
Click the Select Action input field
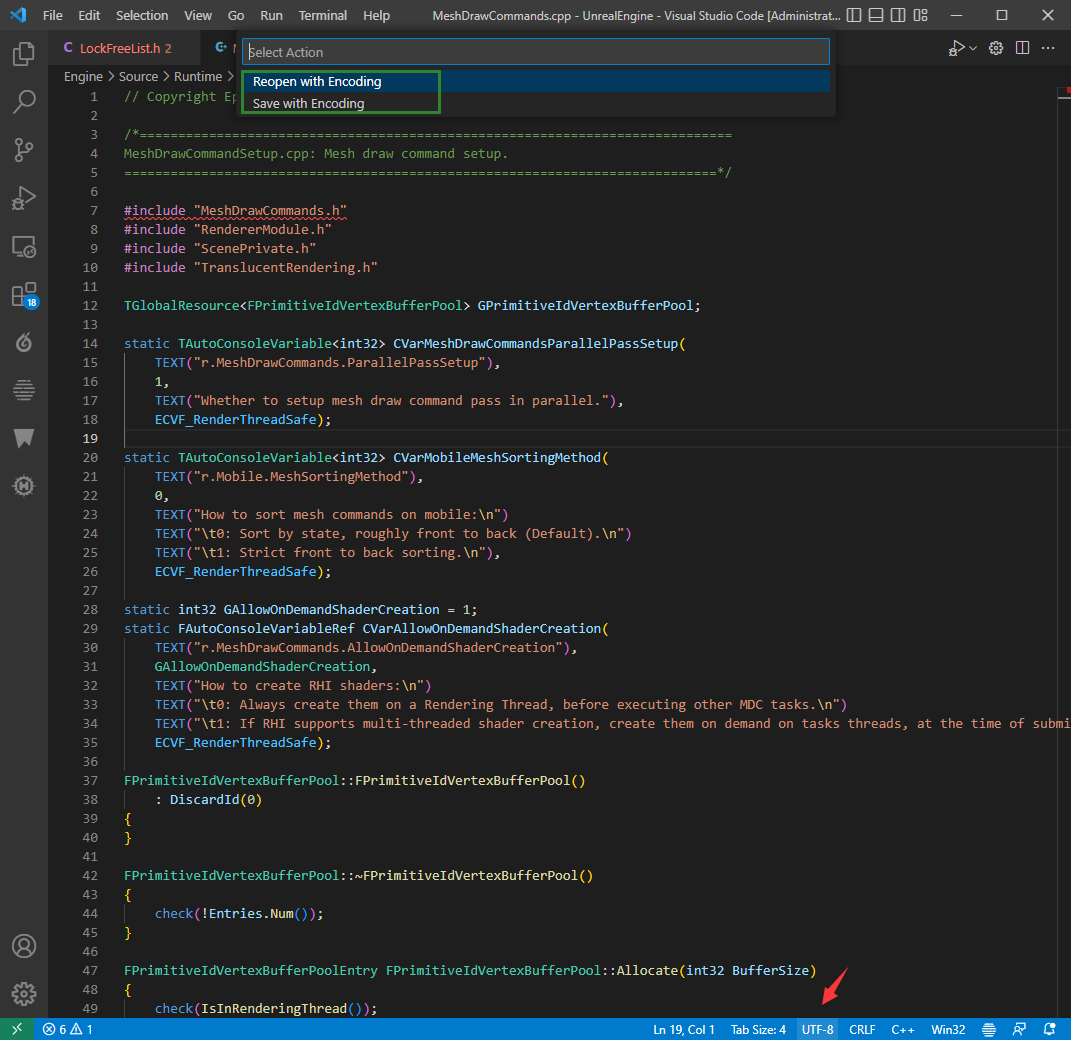pos(535,52)
